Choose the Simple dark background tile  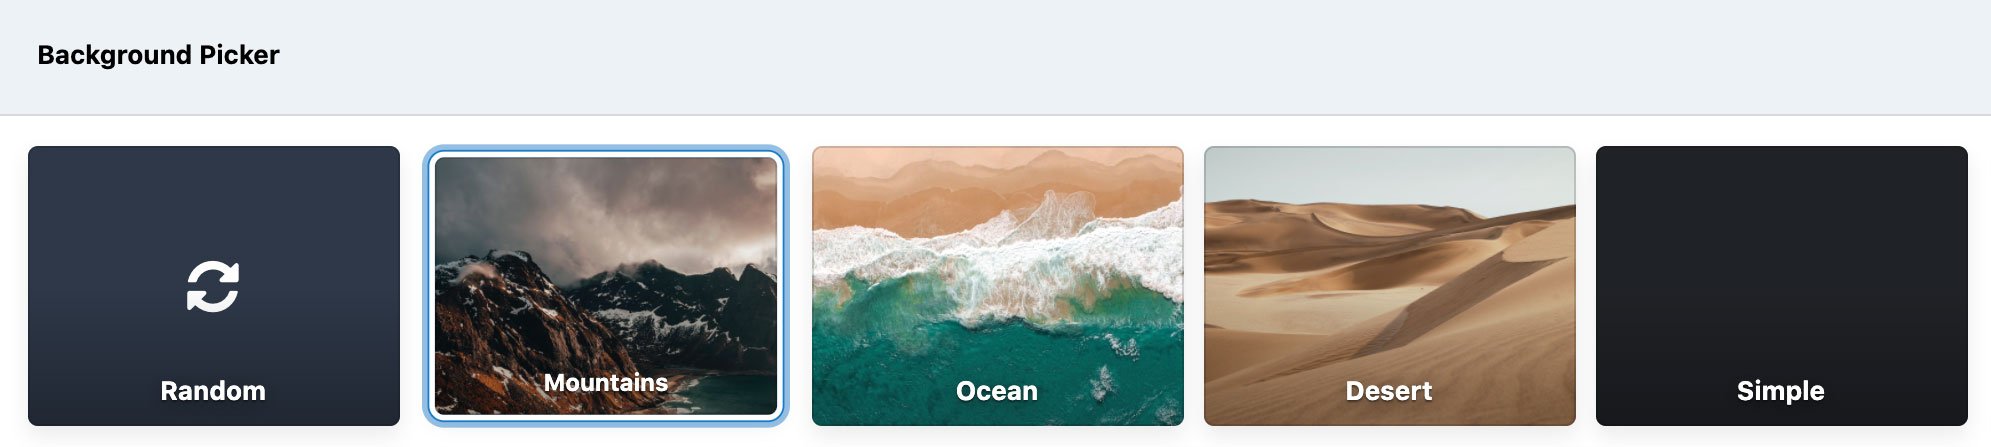(x=1782, y=286)
